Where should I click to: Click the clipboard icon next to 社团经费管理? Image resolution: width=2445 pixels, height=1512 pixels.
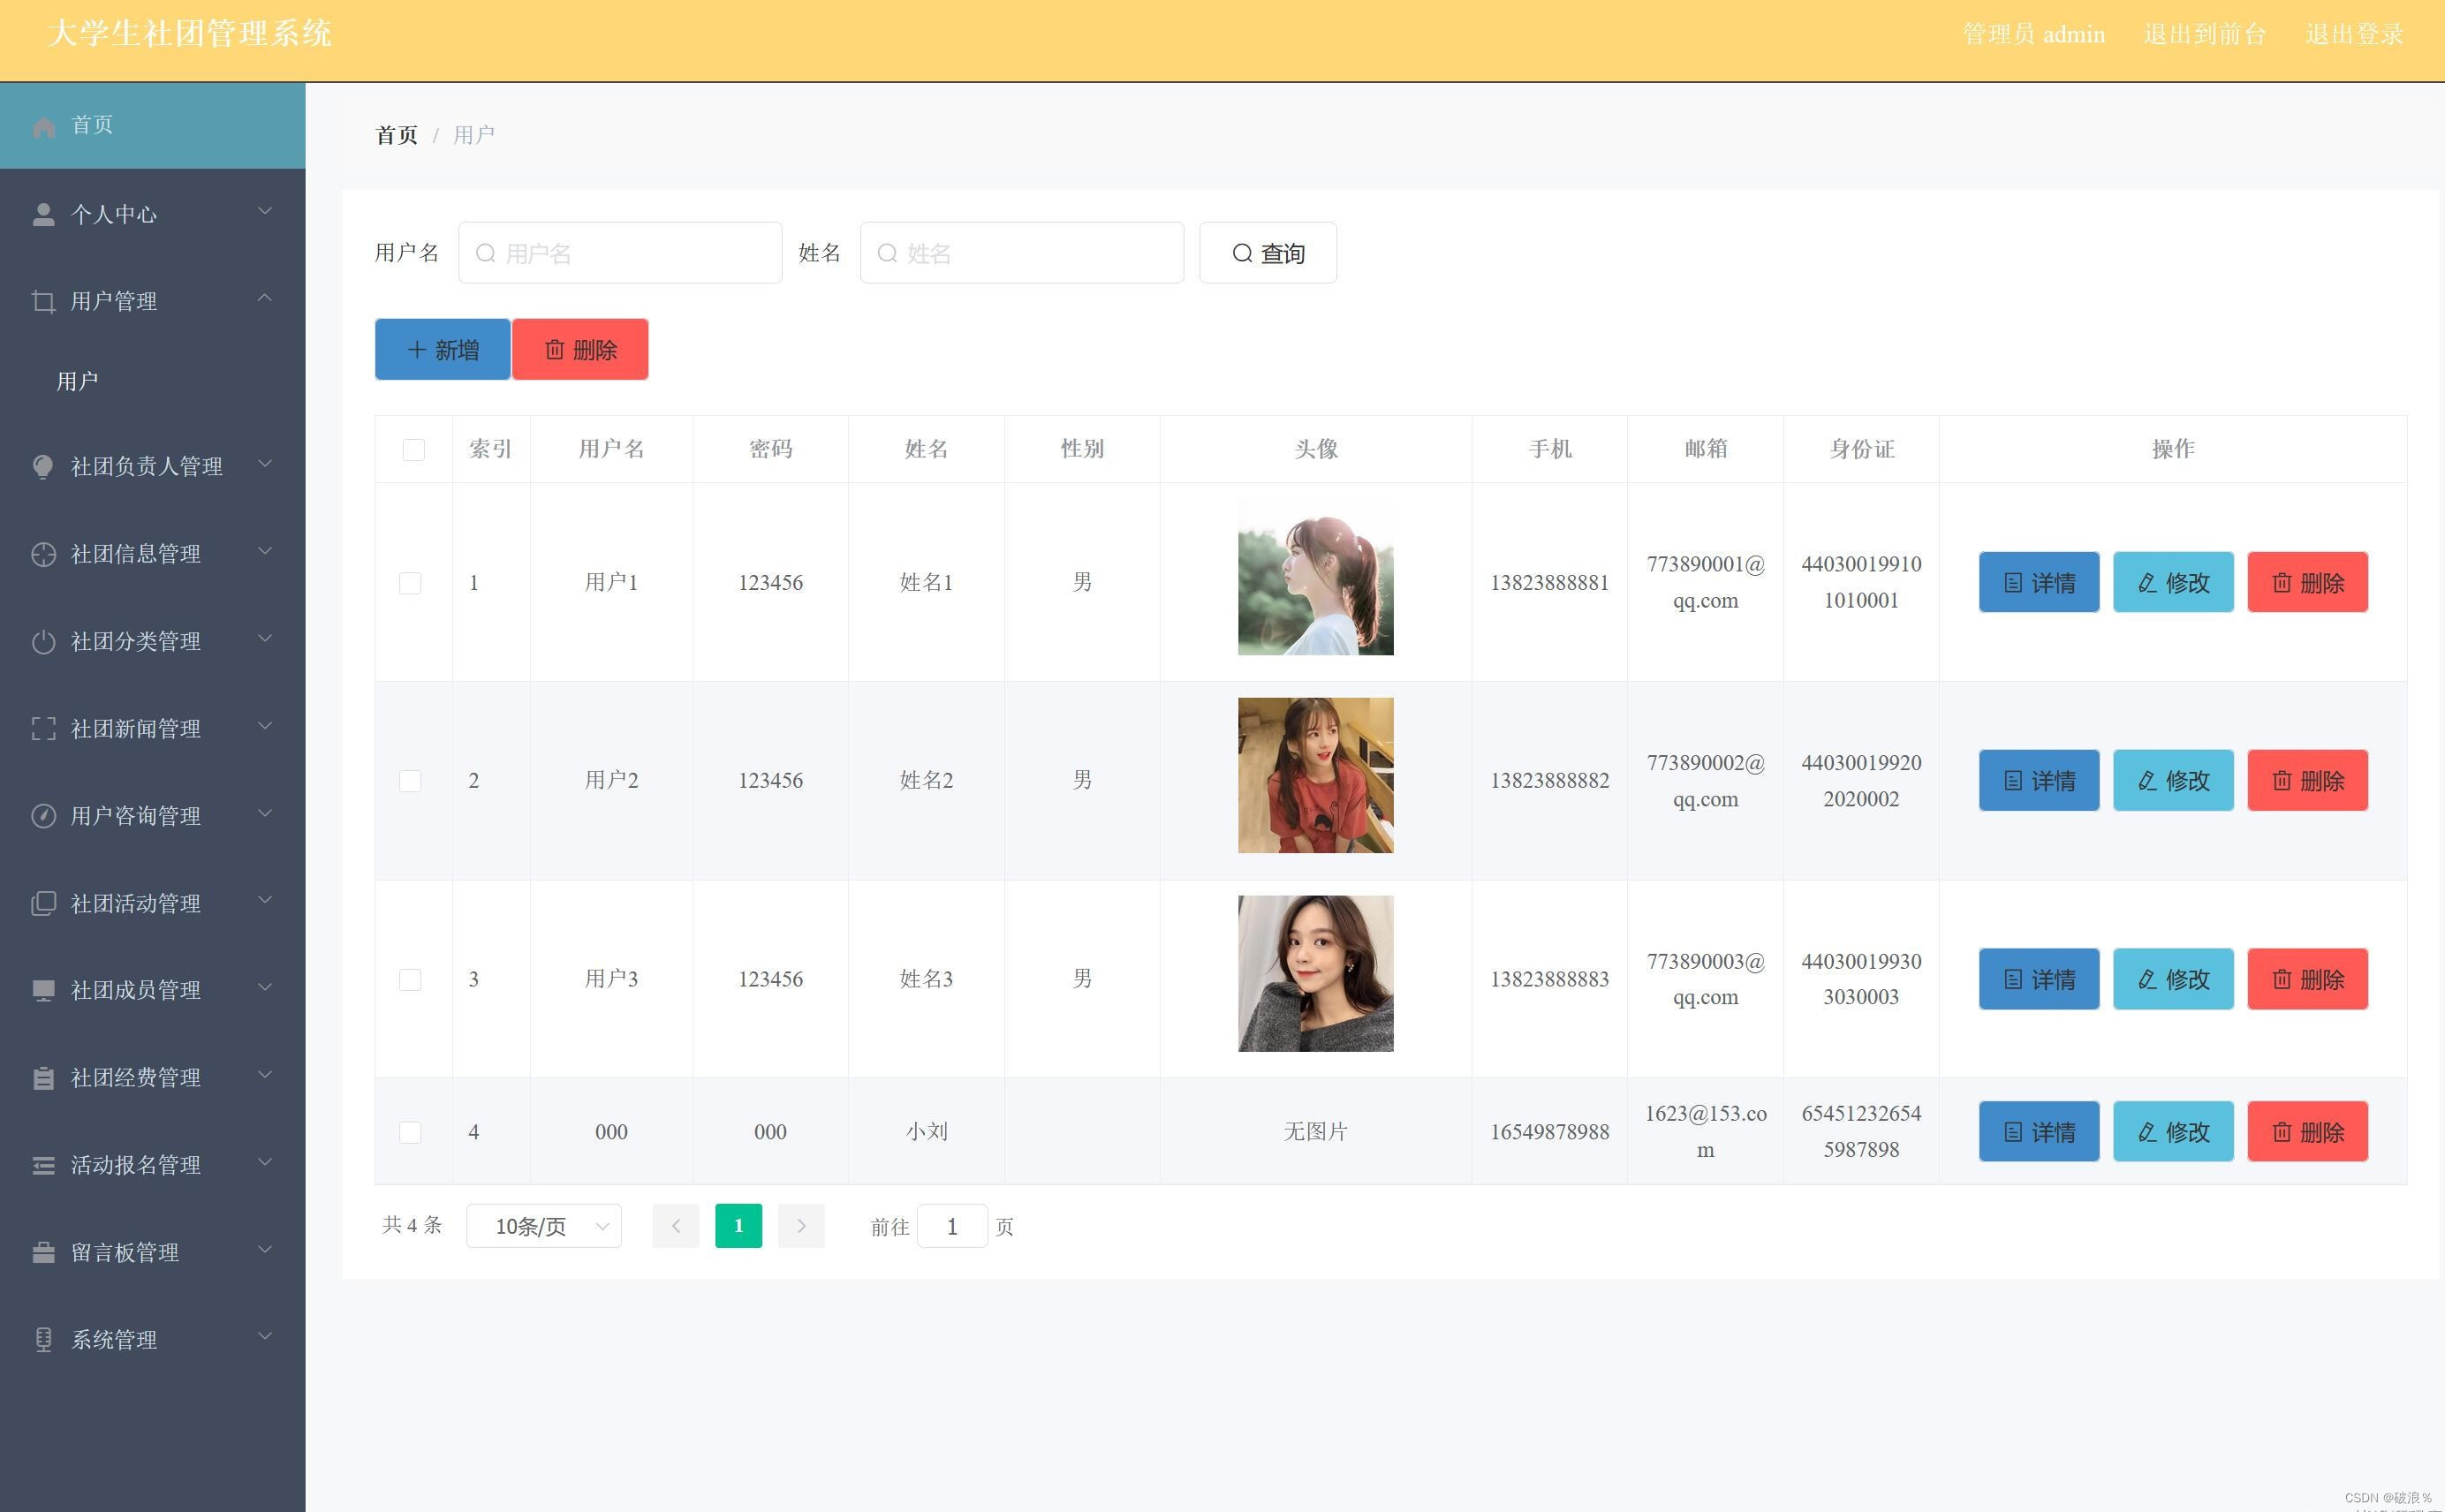tap(43, 1078)
